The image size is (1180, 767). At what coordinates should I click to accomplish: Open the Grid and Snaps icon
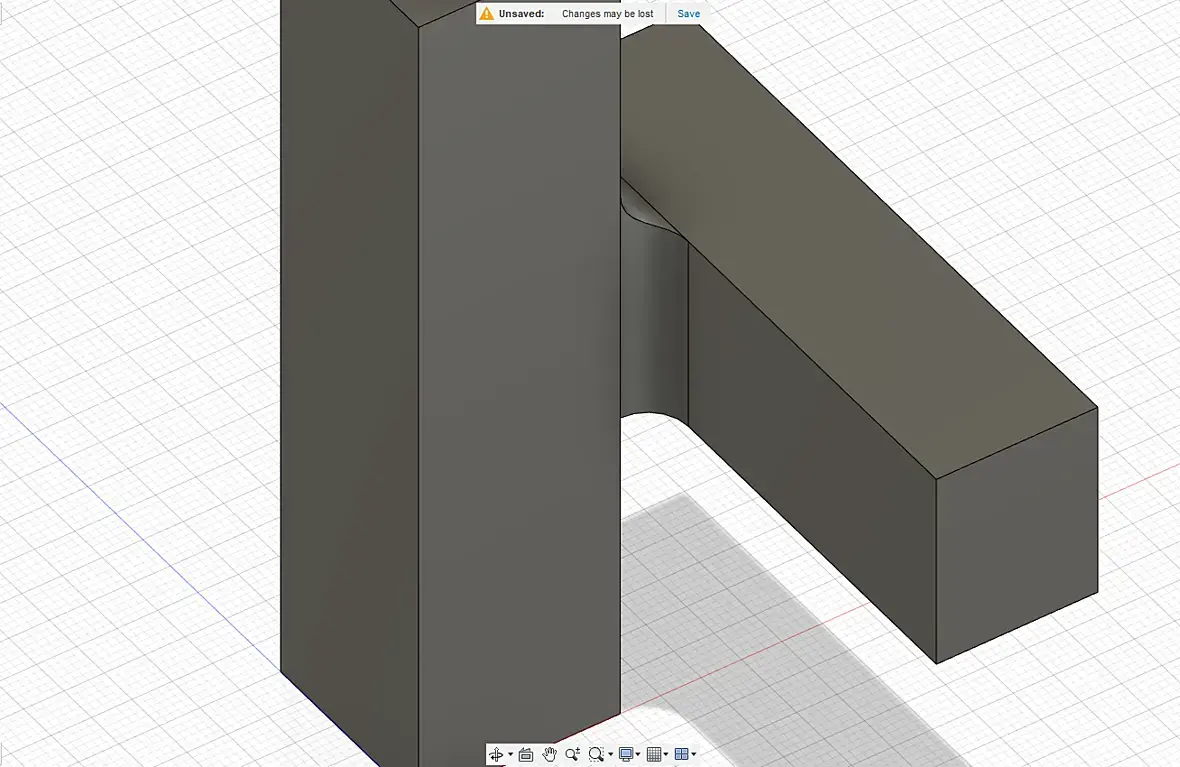click(653, 754)
